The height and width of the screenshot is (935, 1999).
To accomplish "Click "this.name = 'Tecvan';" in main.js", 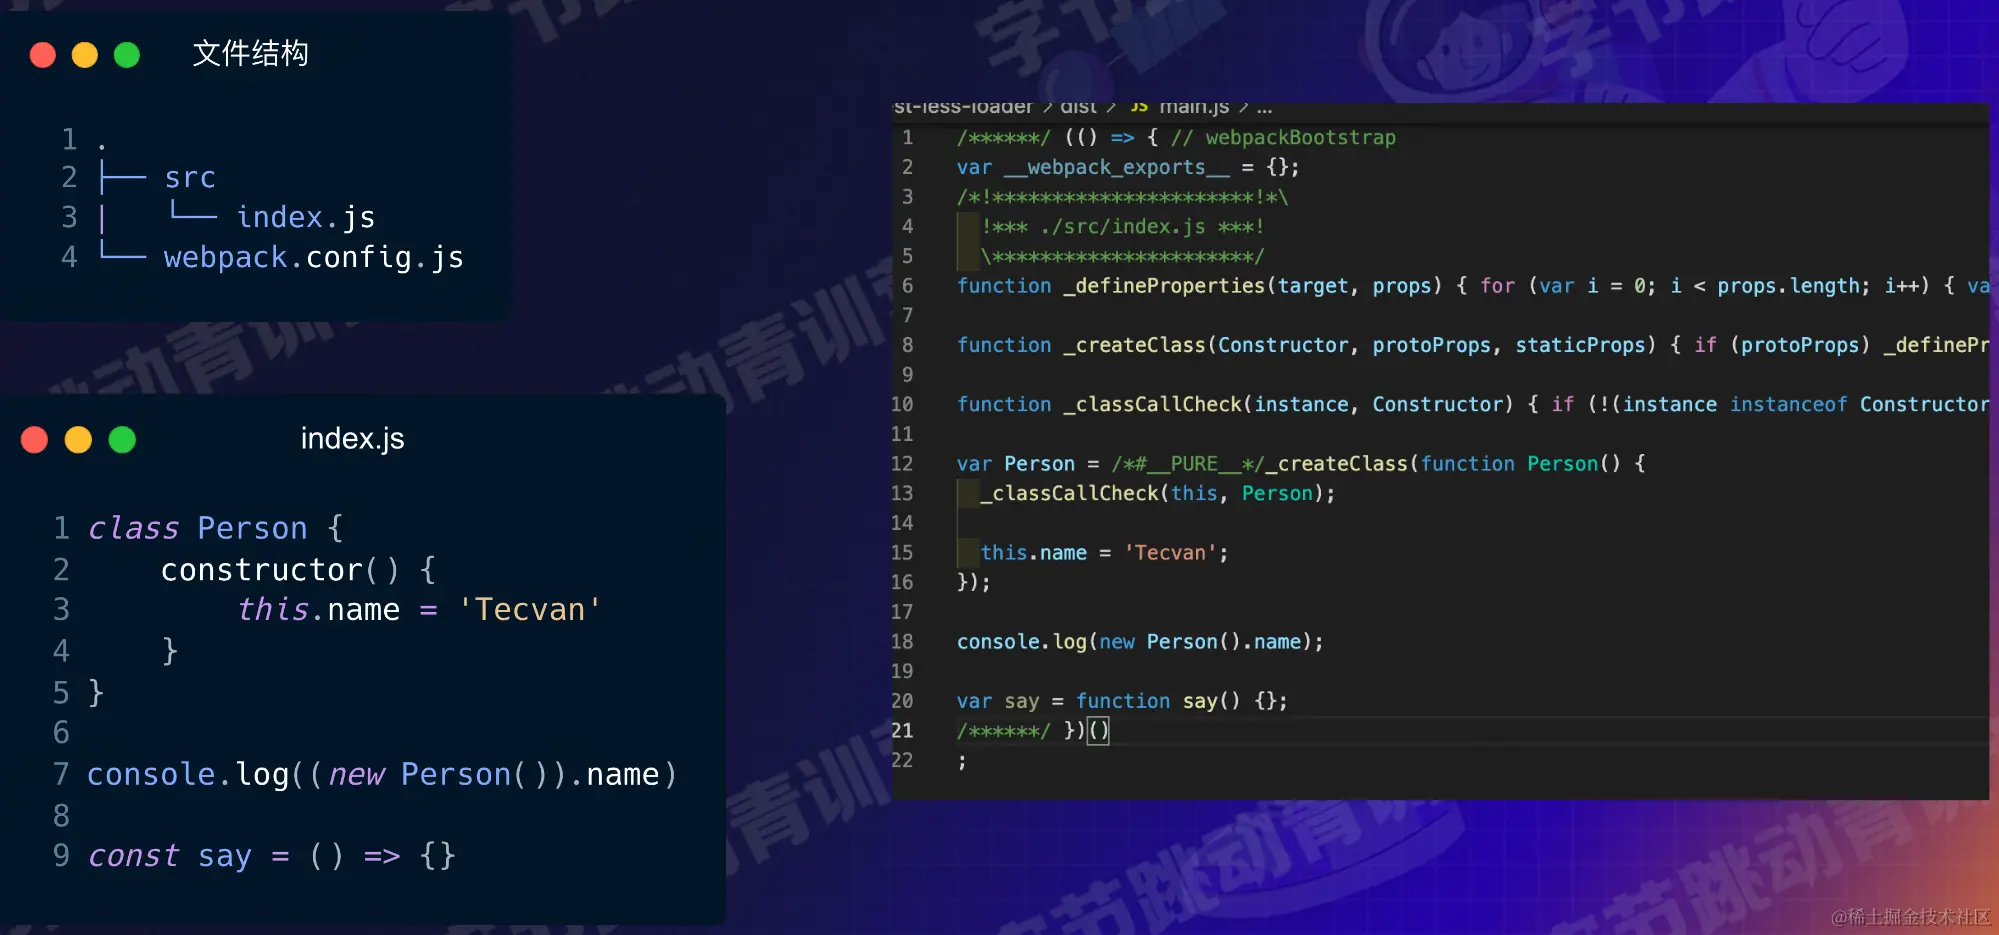I will pyautogui.click(x=1105, y=553).
